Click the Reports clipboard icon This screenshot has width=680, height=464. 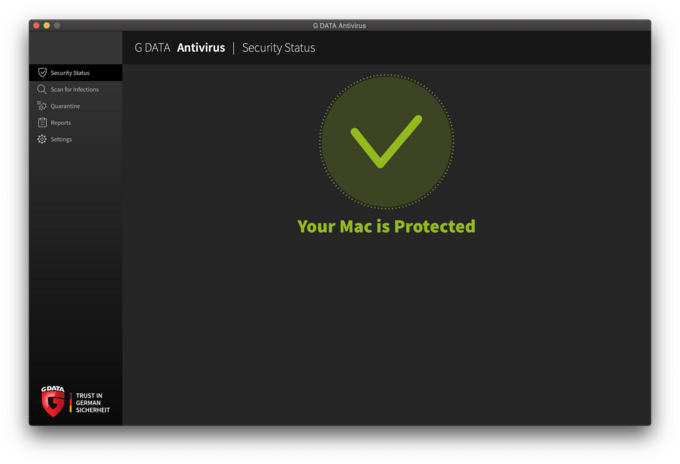(x=42, y=122)
